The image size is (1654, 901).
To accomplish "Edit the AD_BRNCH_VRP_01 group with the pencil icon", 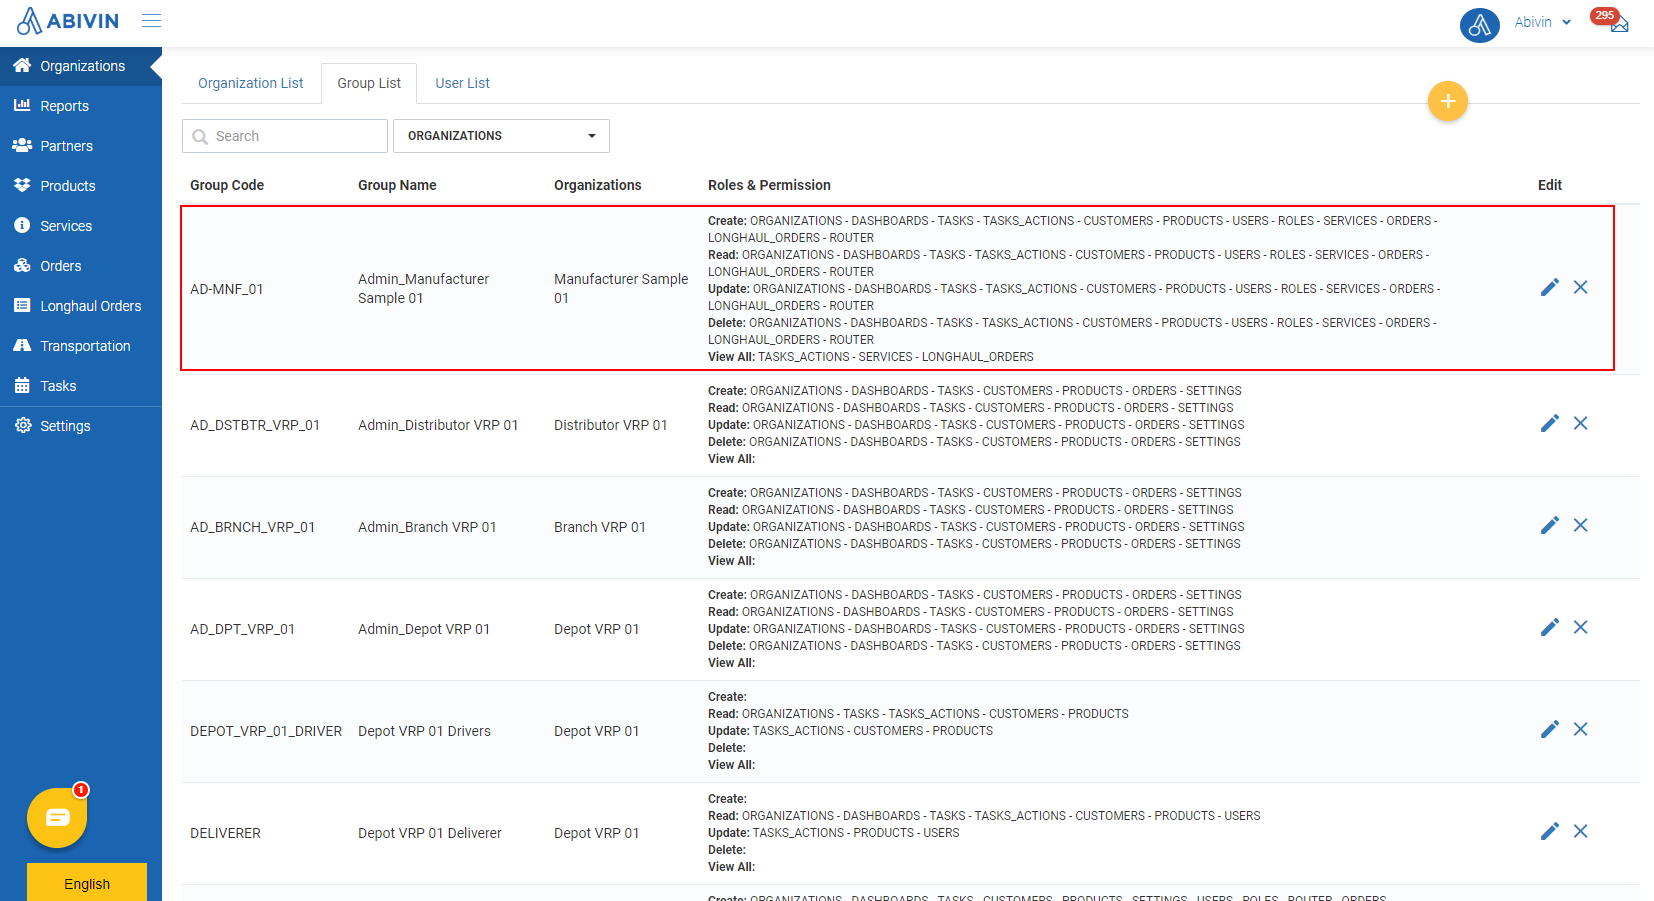I will pos(1550,526).
